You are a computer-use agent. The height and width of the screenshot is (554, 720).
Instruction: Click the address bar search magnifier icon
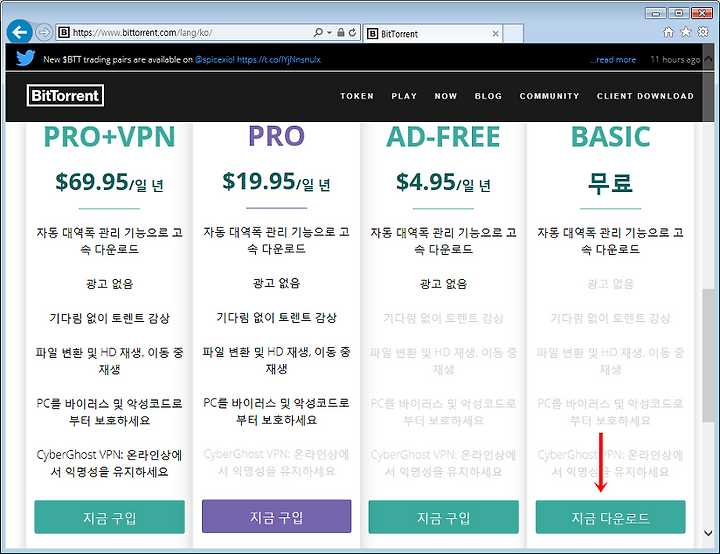point(318,33)
